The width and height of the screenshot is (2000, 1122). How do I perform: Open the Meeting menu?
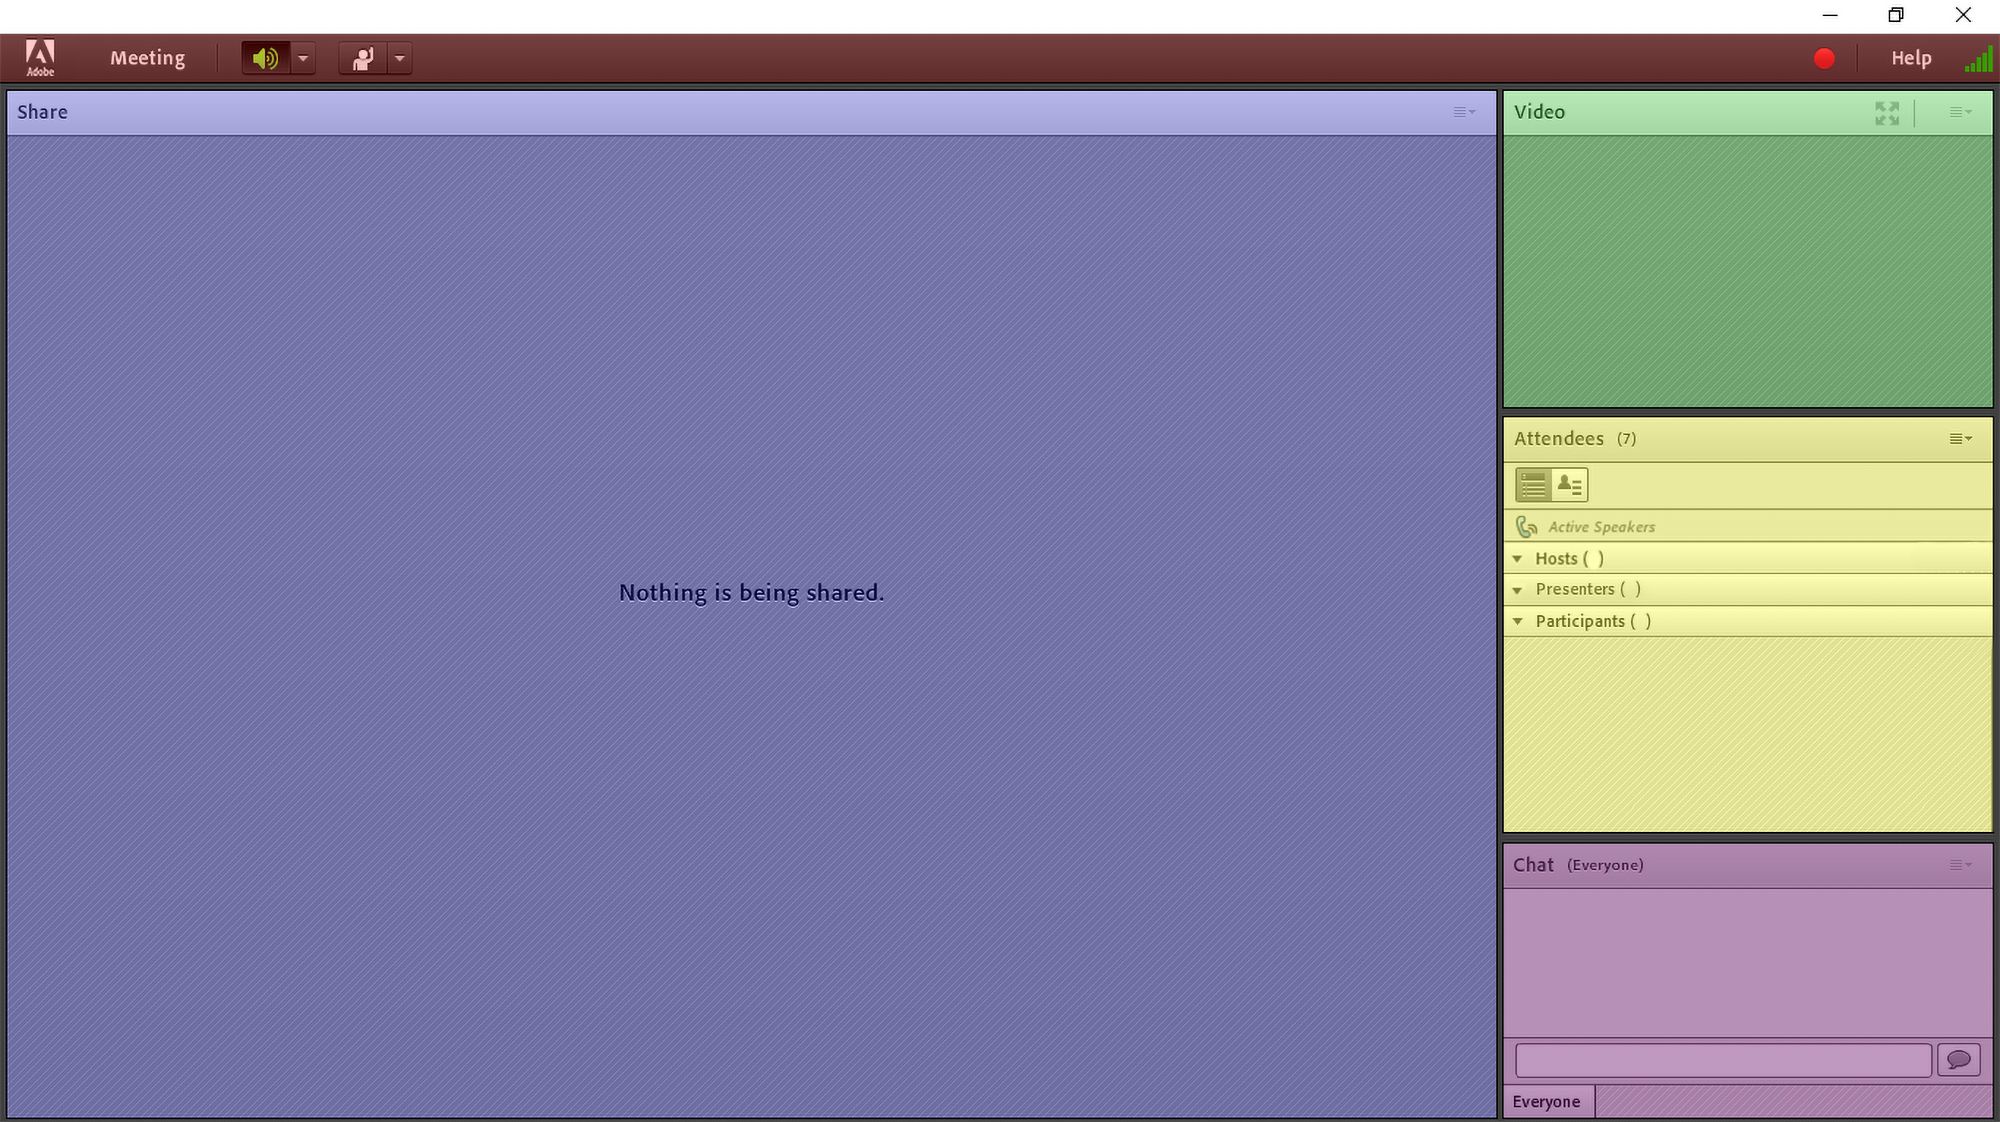147,58
